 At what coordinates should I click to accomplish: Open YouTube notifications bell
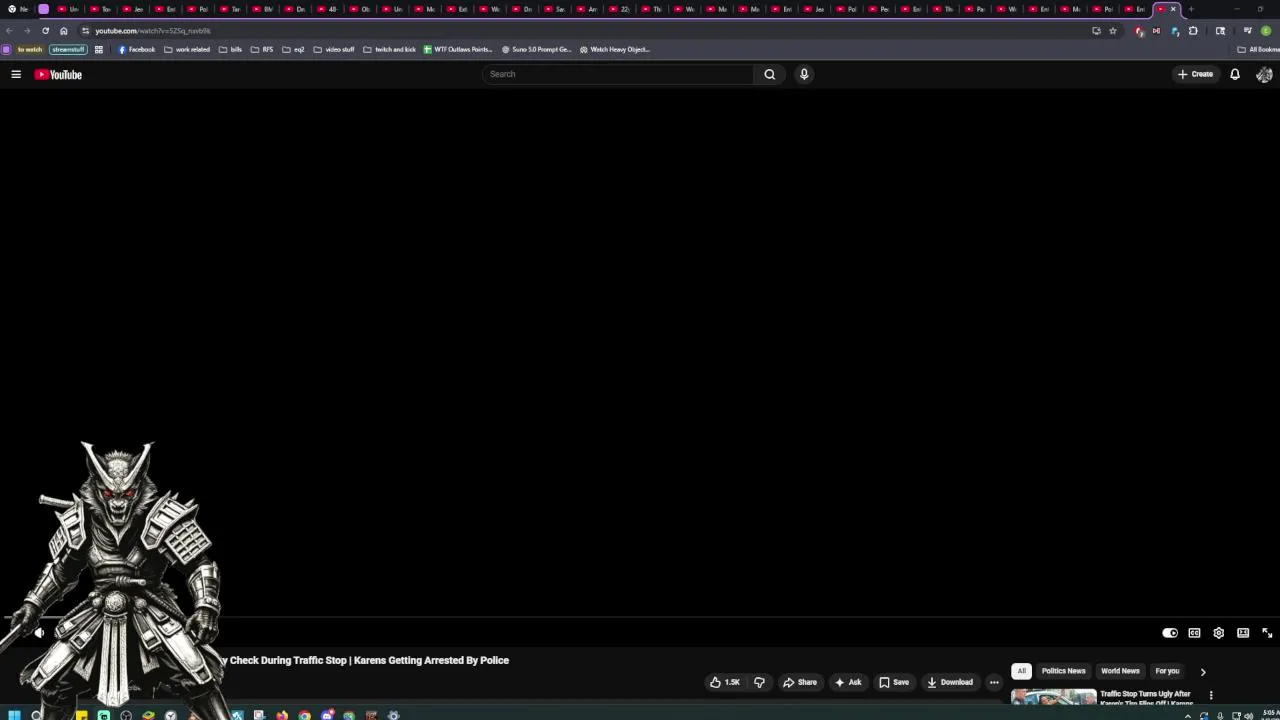tap(1235, 74)
